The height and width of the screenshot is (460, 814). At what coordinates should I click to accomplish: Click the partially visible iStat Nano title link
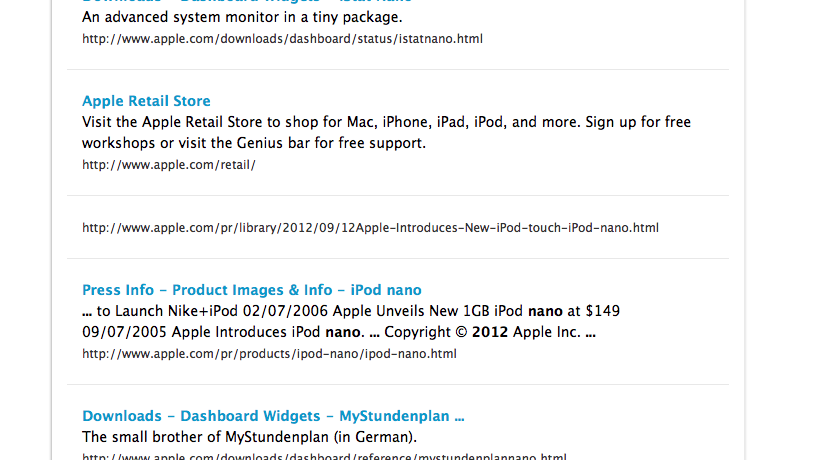[x=247, y=2]
